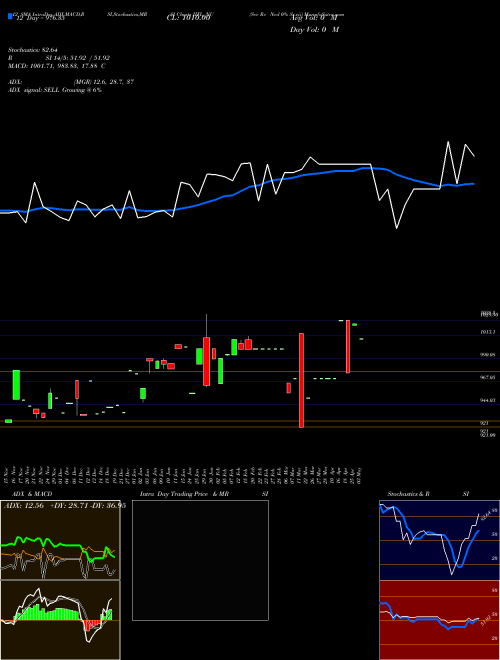Click the 1013.1 price axis label
This screenshot has width=500, height=660.
coord(488,332)
